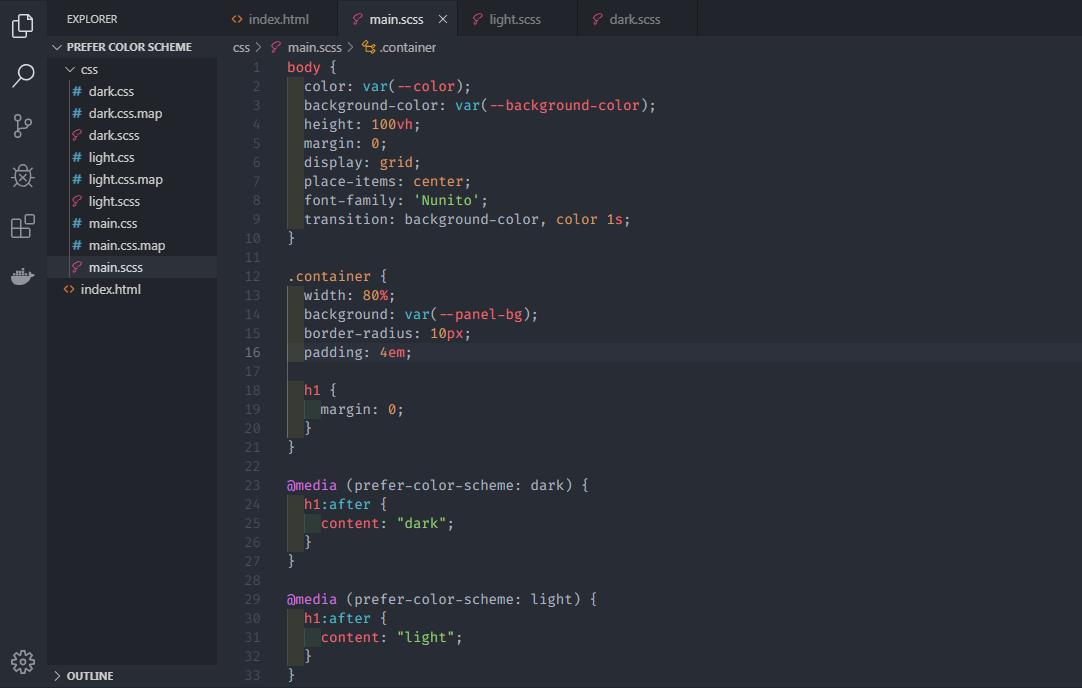Image resolution: width=1082 pixels, height=688 pixels.
Task: Click the EXPLORER panel title
Action: coord(92,19)
